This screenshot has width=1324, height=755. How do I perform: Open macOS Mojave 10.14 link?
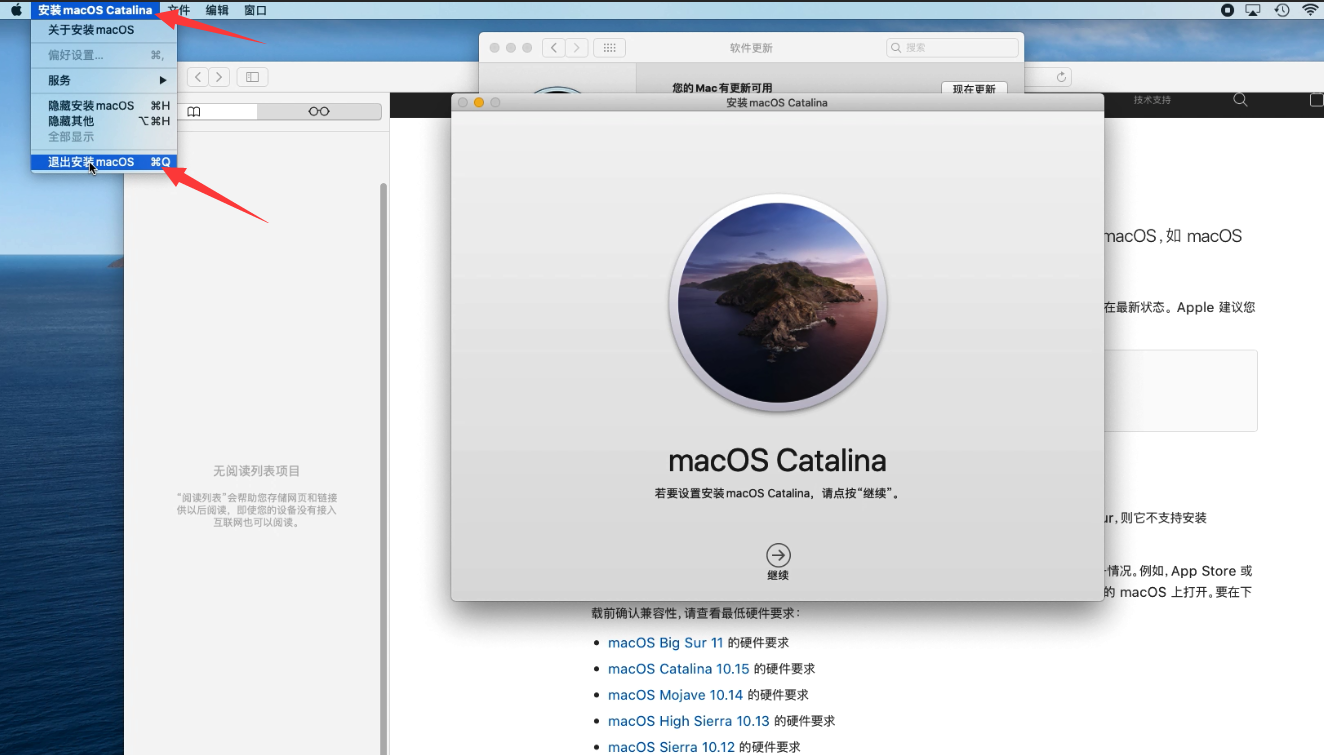675,695
